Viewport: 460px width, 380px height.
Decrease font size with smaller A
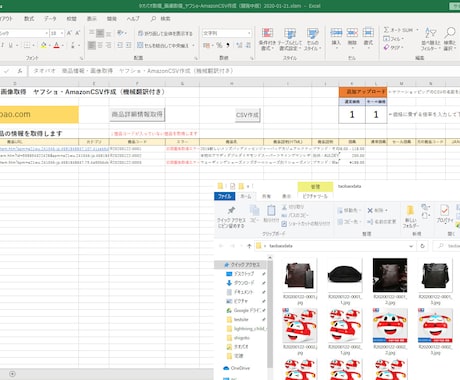[77, 33]
